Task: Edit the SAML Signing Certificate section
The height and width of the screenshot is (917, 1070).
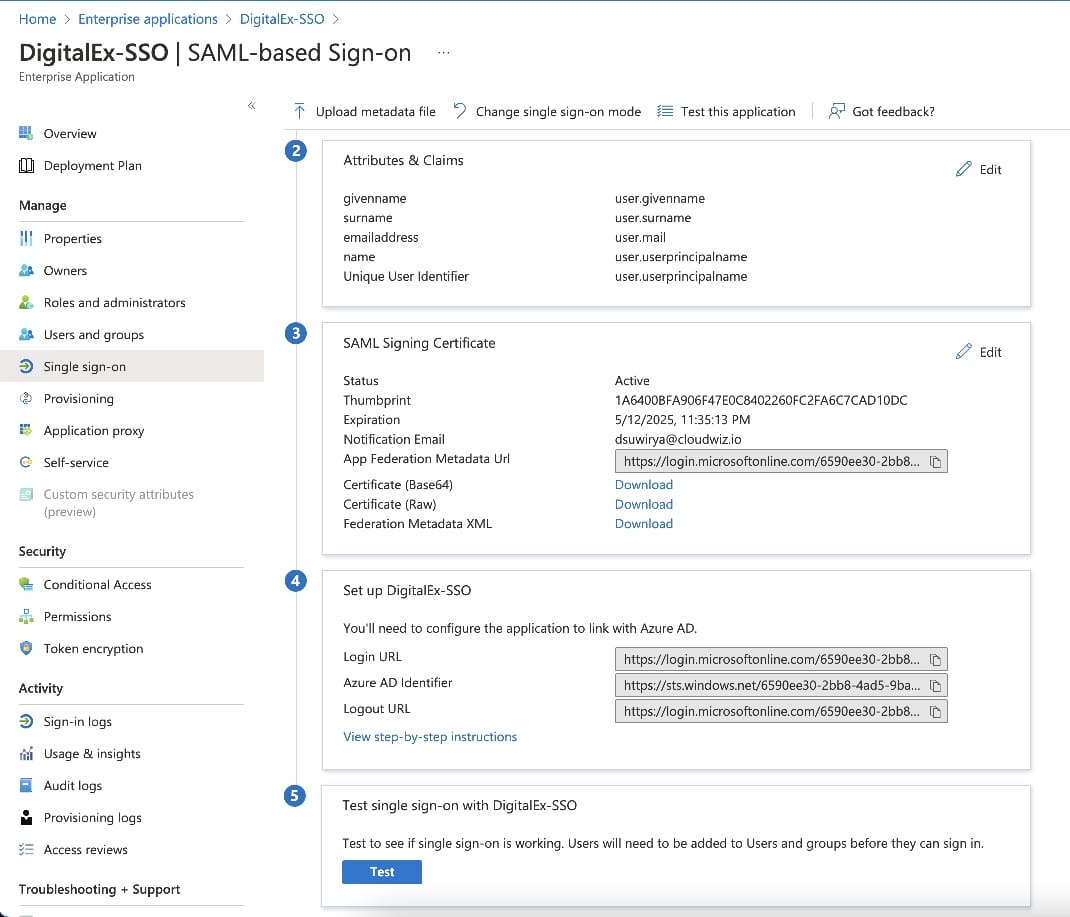Action: (979, 352)
